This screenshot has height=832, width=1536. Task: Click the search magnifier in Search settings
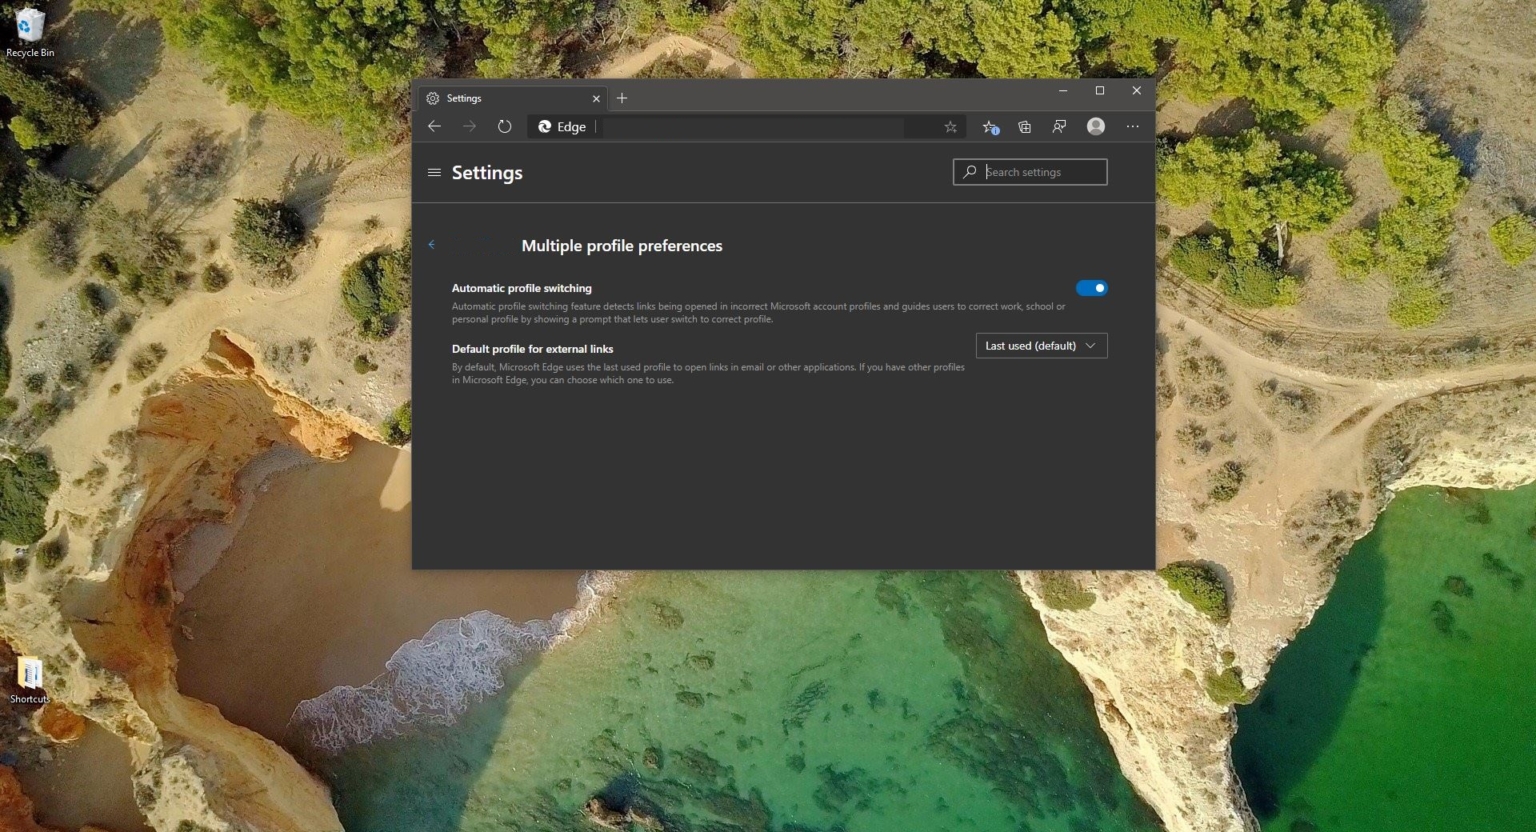tap(968, 172)
